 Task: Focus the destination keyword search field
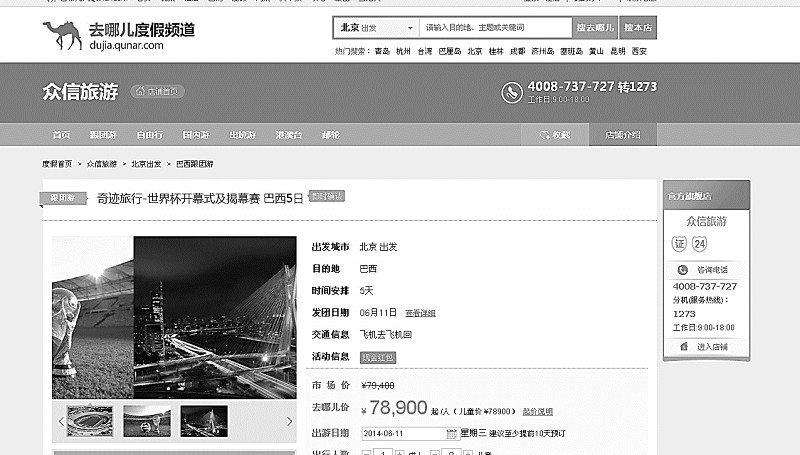pos(495,28)
